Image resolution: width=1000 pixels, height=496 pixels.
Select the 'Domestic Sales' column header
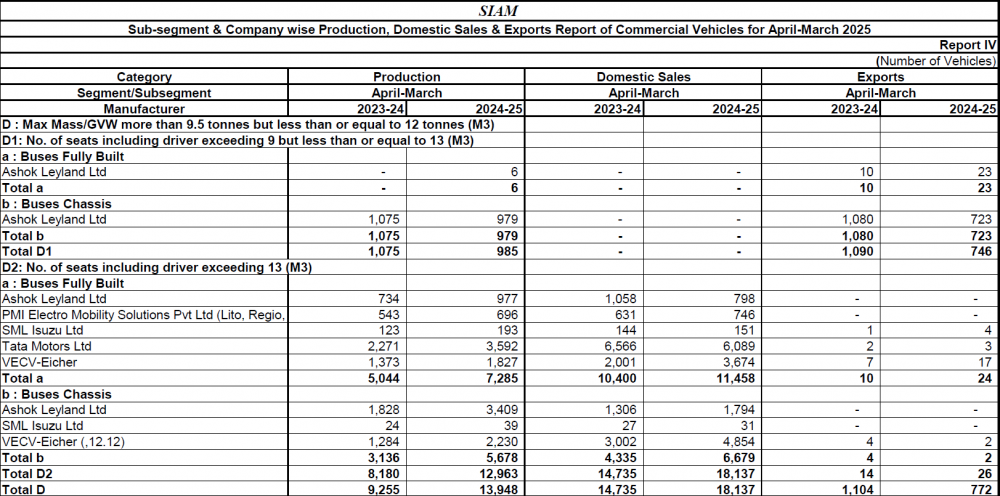pos(643,77)
